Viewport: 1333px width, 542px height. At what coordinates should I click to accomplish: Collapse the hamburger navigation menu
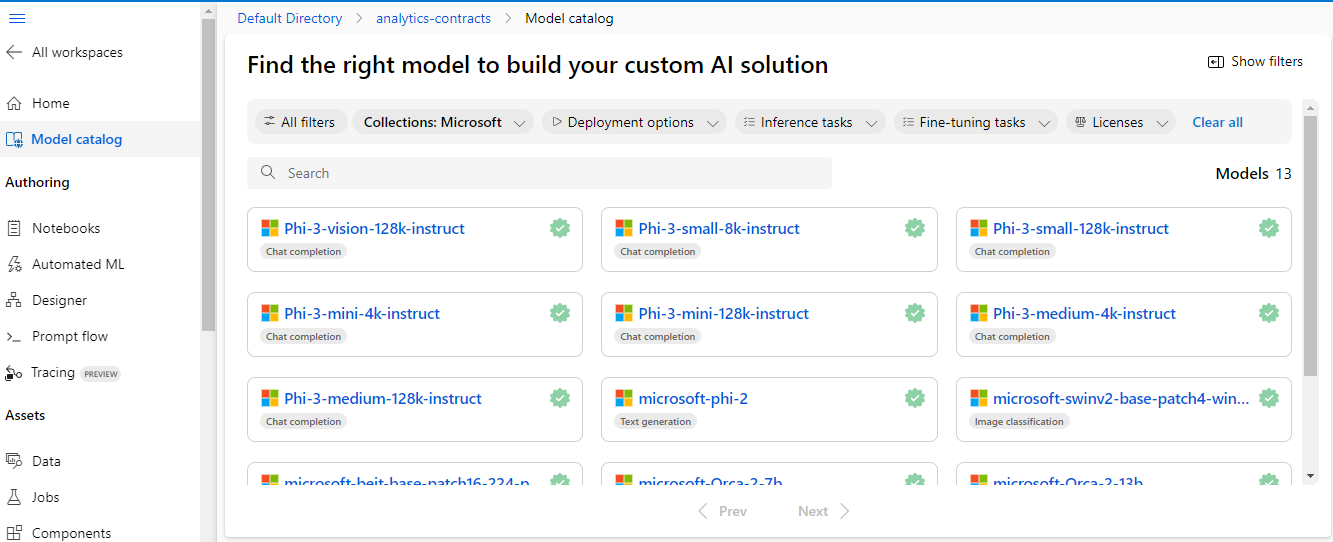click(x=17, y=18)
